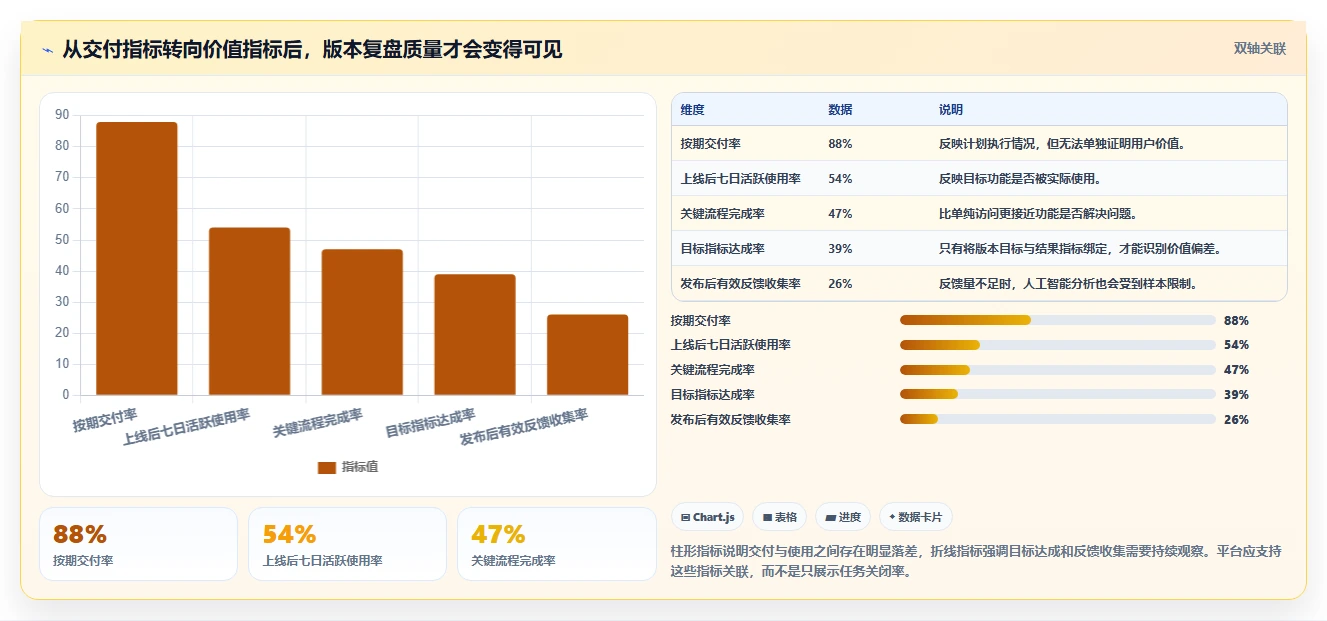
Task: Select the 进度 chip
Action: [843, 517]
